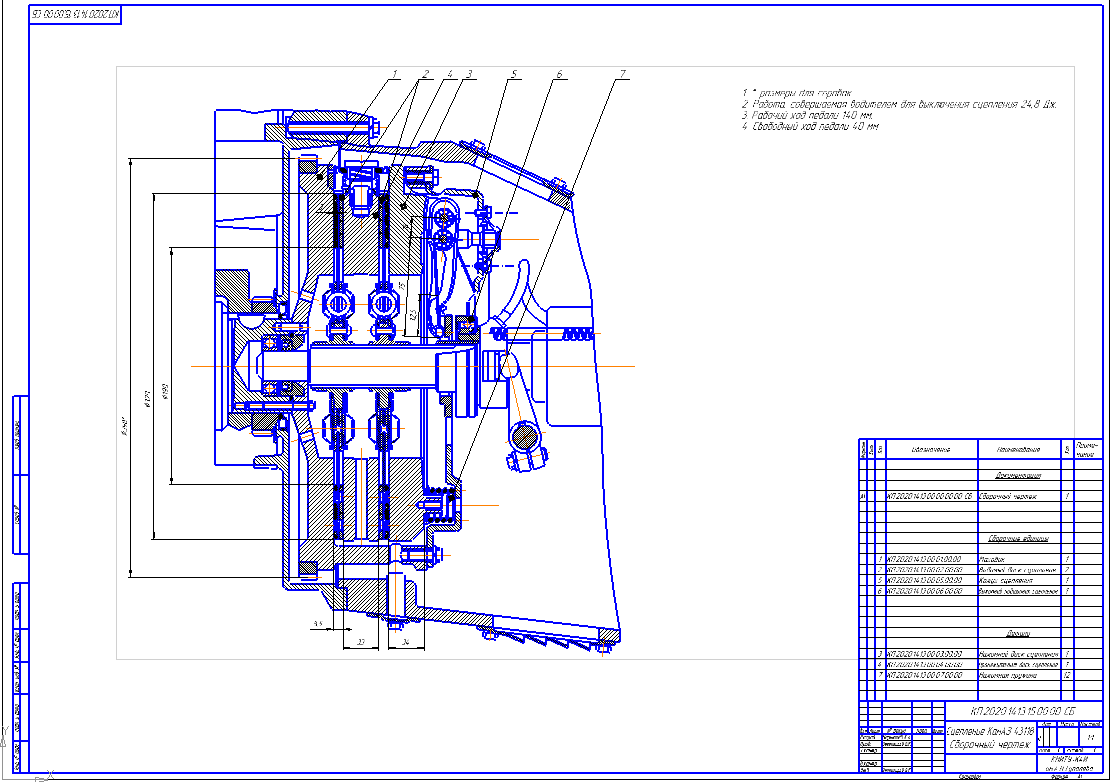Click the 'Обозначение' column header
1112x782 pixels.
click(931, 449)
